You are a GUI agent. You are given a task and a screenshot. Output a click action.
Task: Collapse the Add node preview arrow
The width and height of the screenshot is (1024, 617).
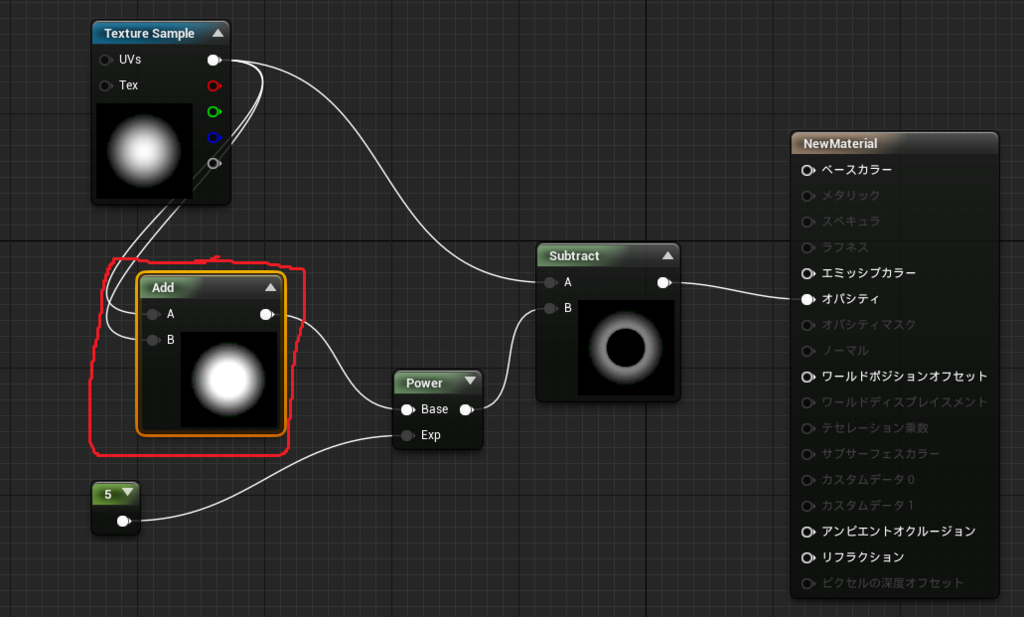tap(270, 287)
